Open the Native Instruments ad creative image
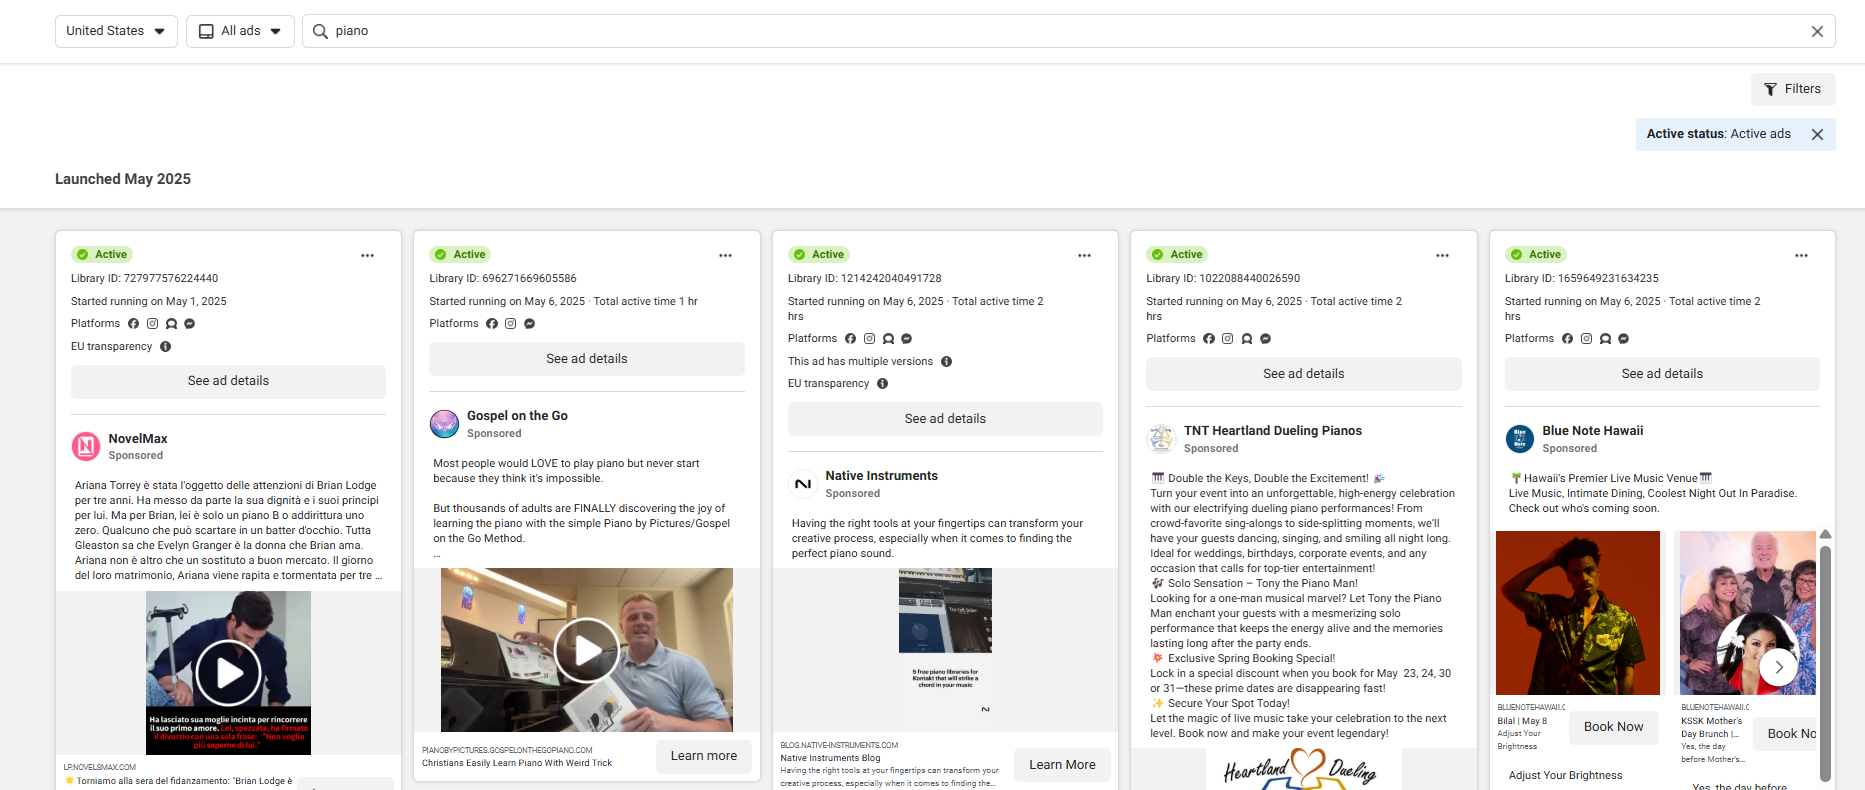 [x=945, y=650]
